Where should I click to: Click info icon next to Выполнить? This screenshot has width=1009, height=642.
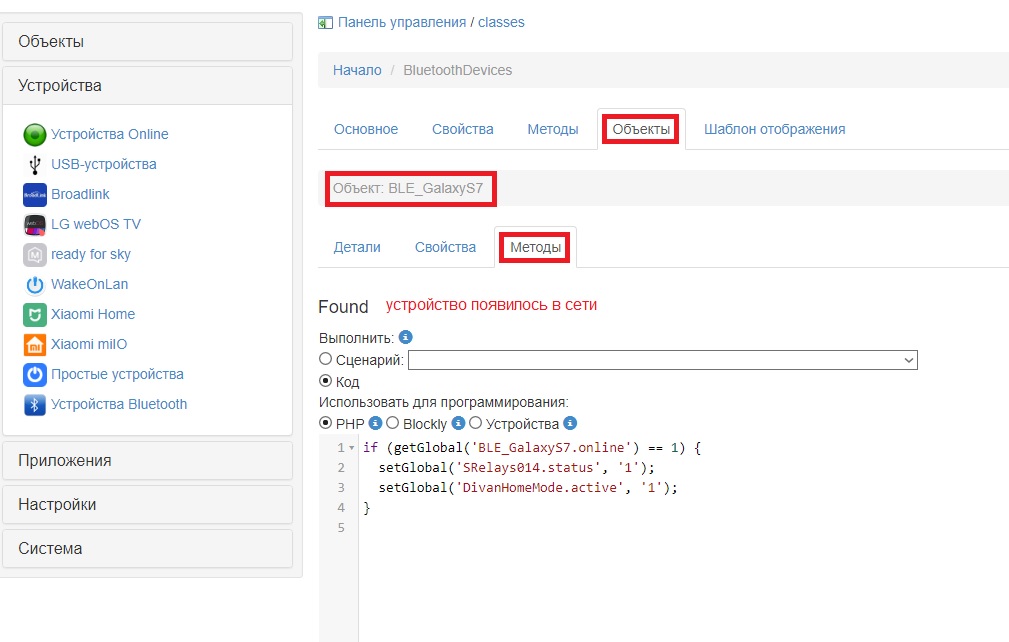pyautogui.click(x=405, y=338)
